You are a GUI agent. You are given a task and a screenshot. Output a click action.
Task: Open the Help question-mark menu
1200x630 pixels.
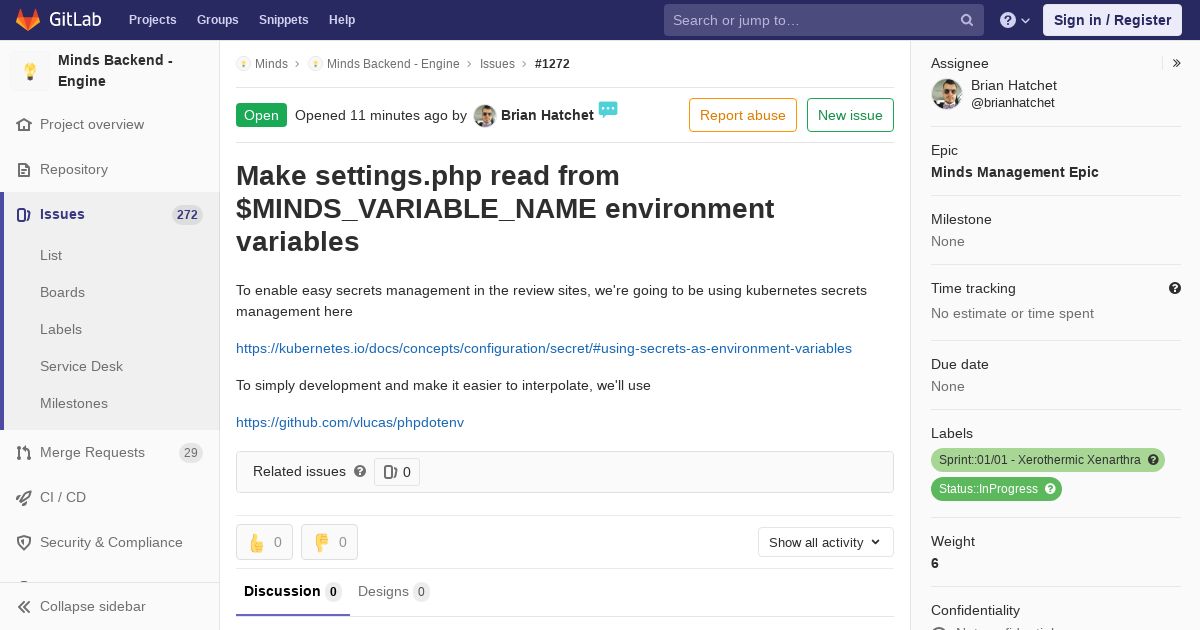(x=1015, y=20)
